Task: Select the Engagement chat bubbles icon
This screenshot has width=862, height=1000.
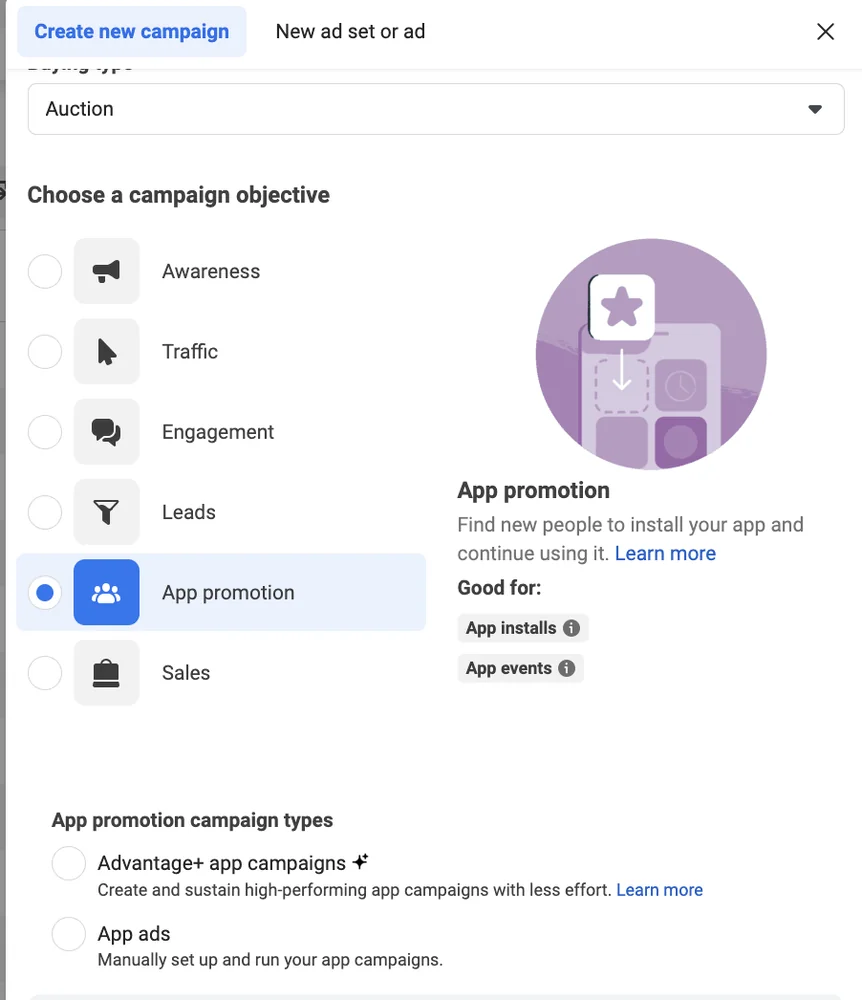Action: point(106,432)
